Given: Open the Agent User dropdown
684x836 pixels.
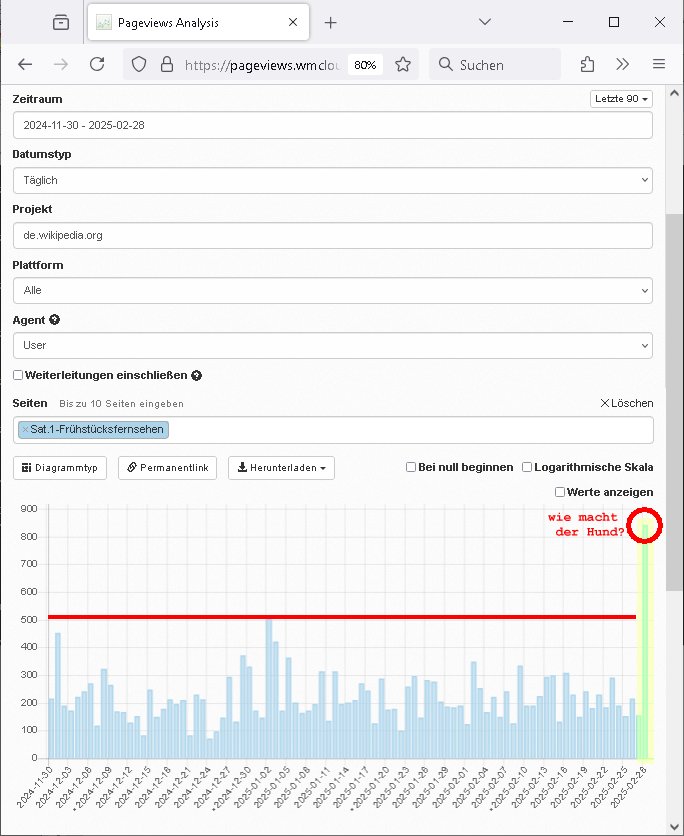Looking at the screenshot, I should click(333, 345).
